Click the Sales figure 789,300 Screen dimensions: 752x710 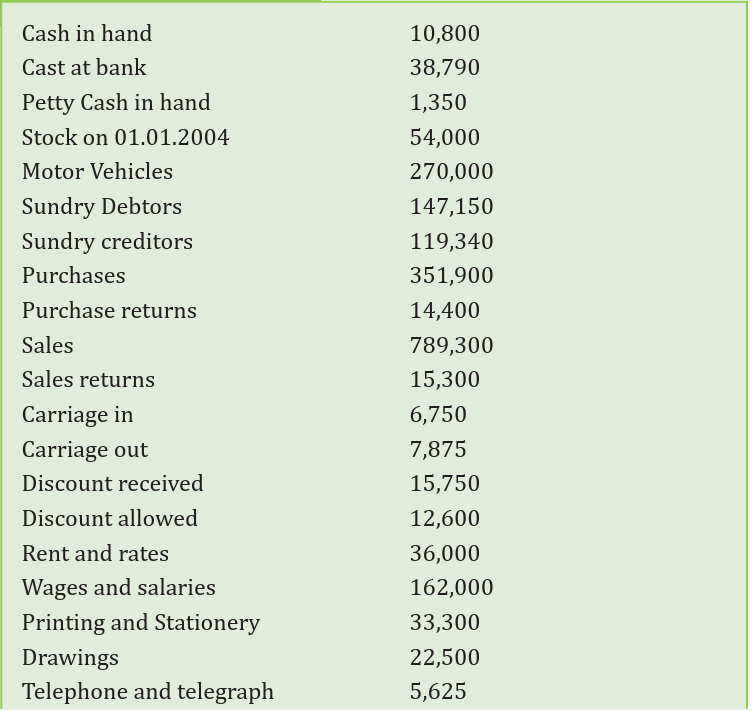click(x=451, y=345)
